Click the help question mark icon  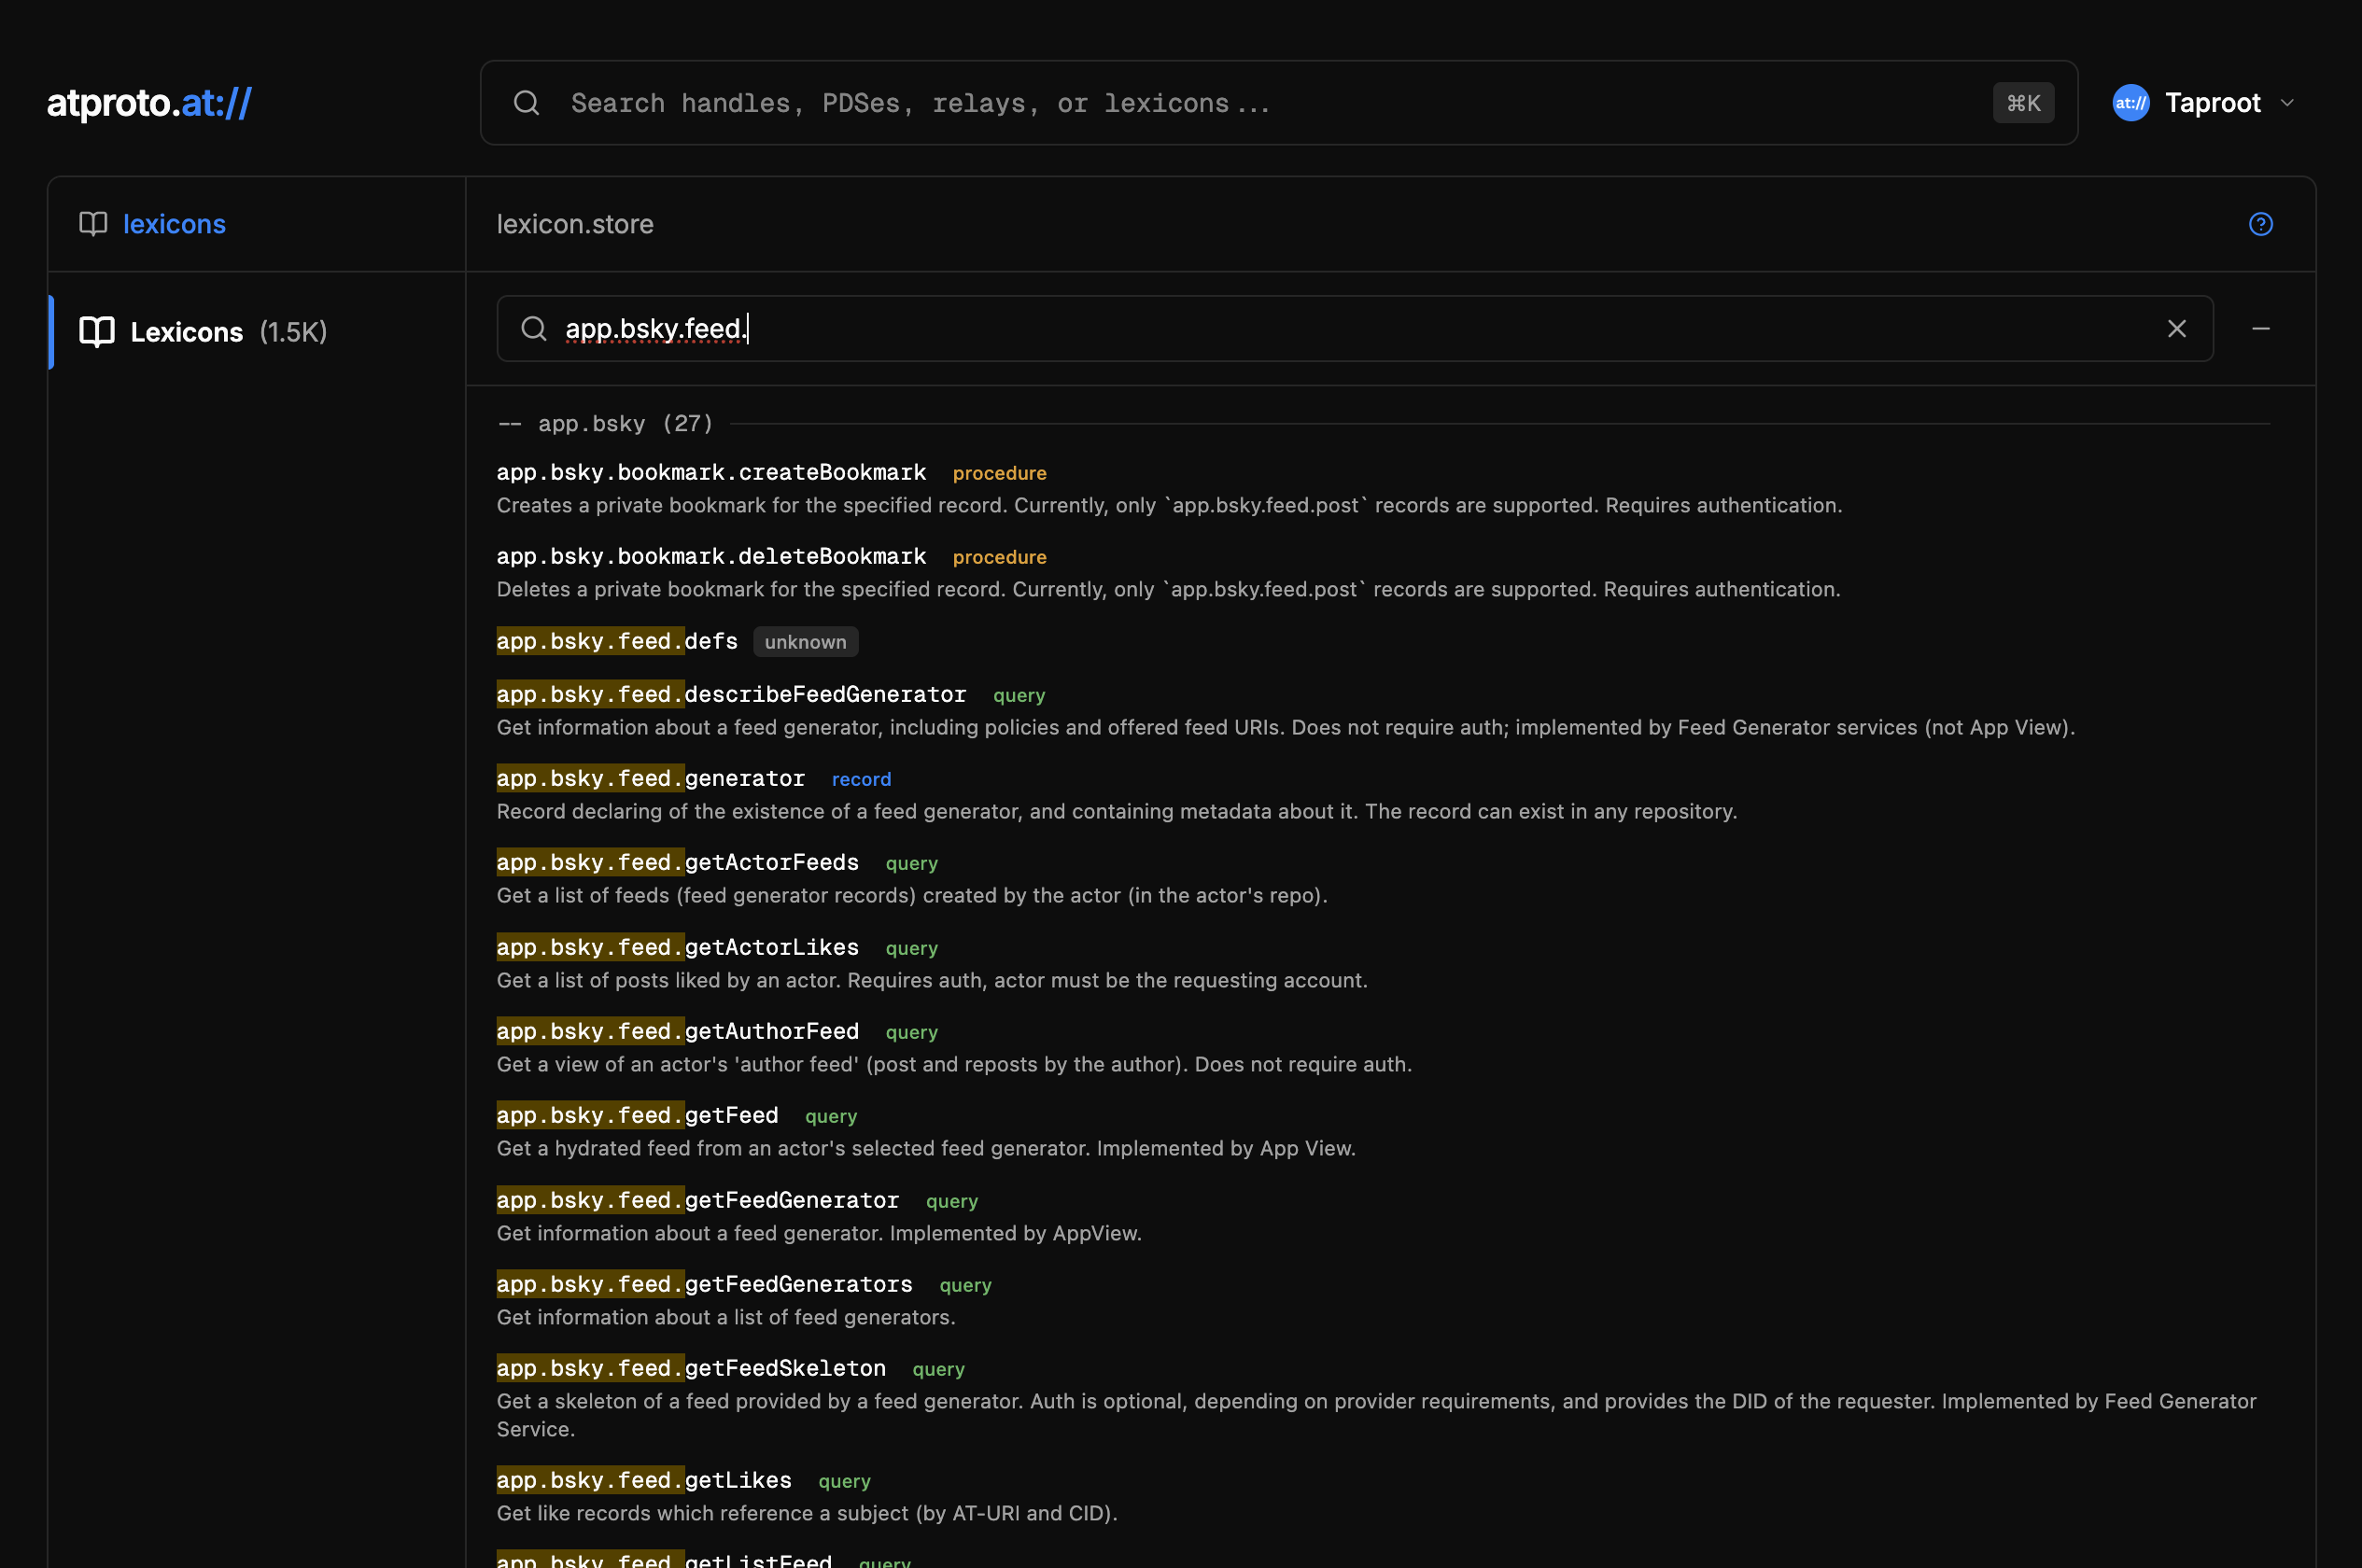point(2260,224)
